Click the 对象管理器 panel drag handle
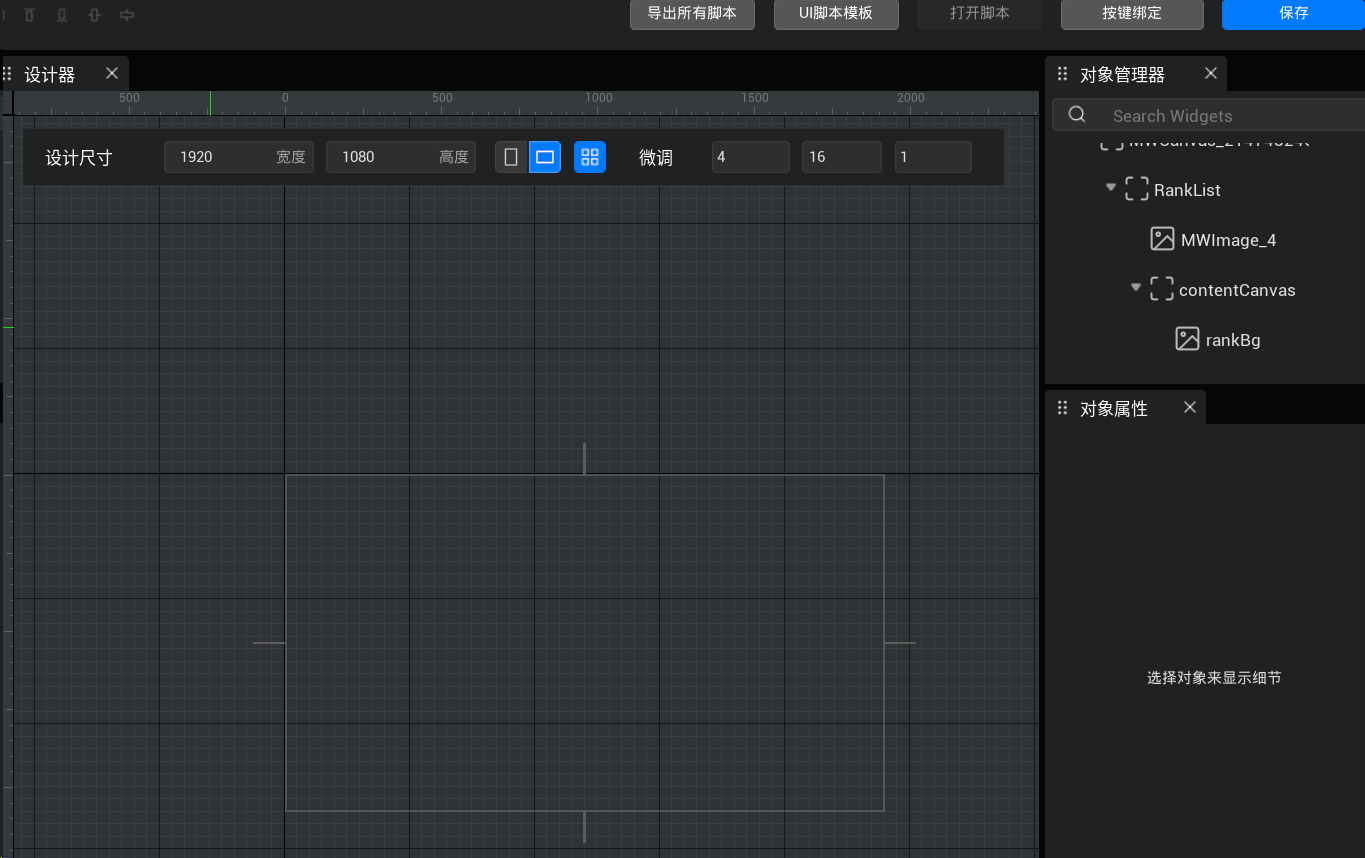Screen dimensions: 1365x858 pos(1062,74)
